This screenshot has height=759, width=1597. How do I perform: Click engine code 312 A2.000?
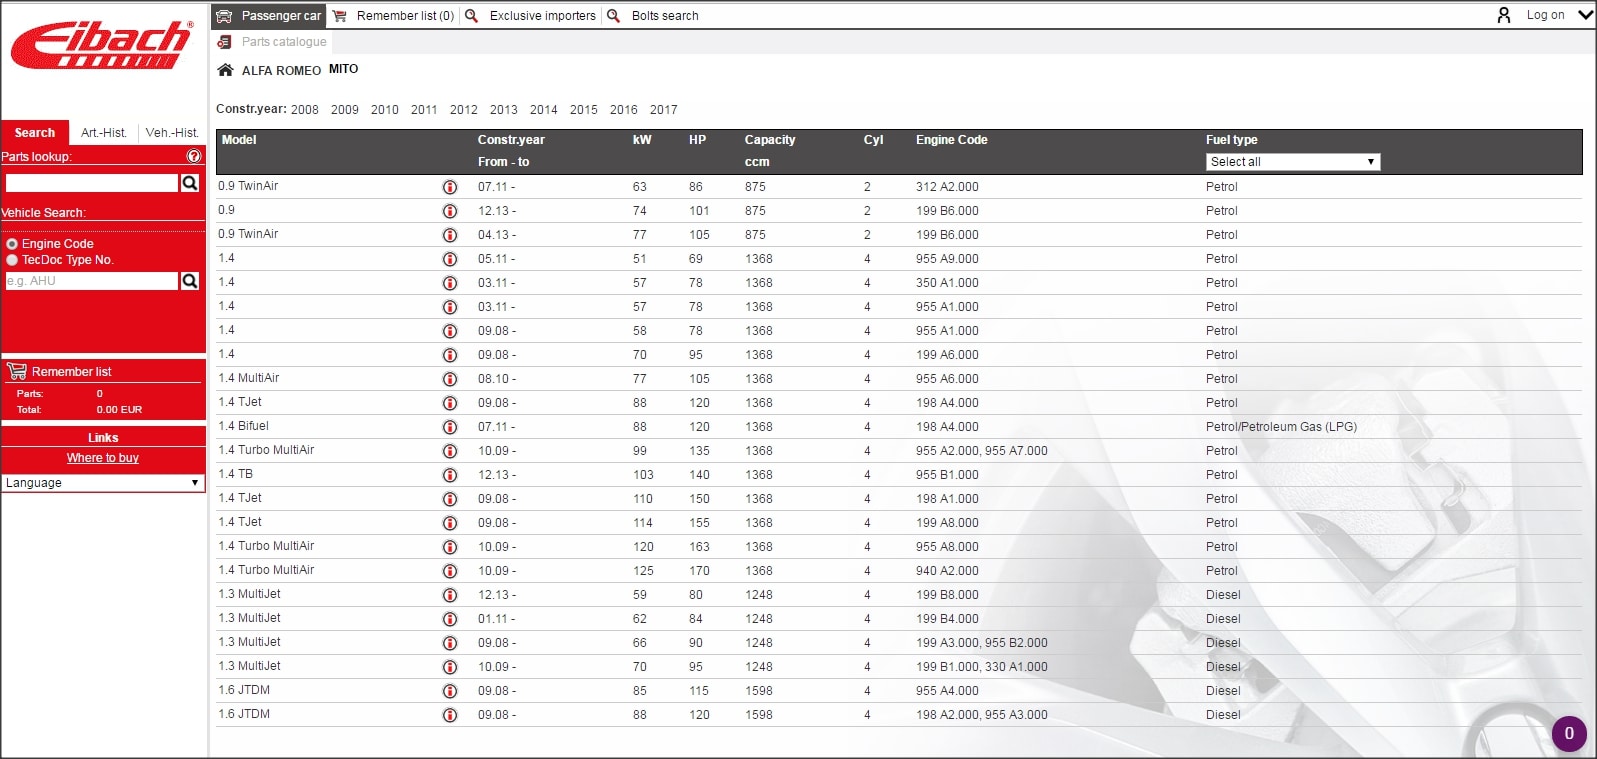[947, 187]
